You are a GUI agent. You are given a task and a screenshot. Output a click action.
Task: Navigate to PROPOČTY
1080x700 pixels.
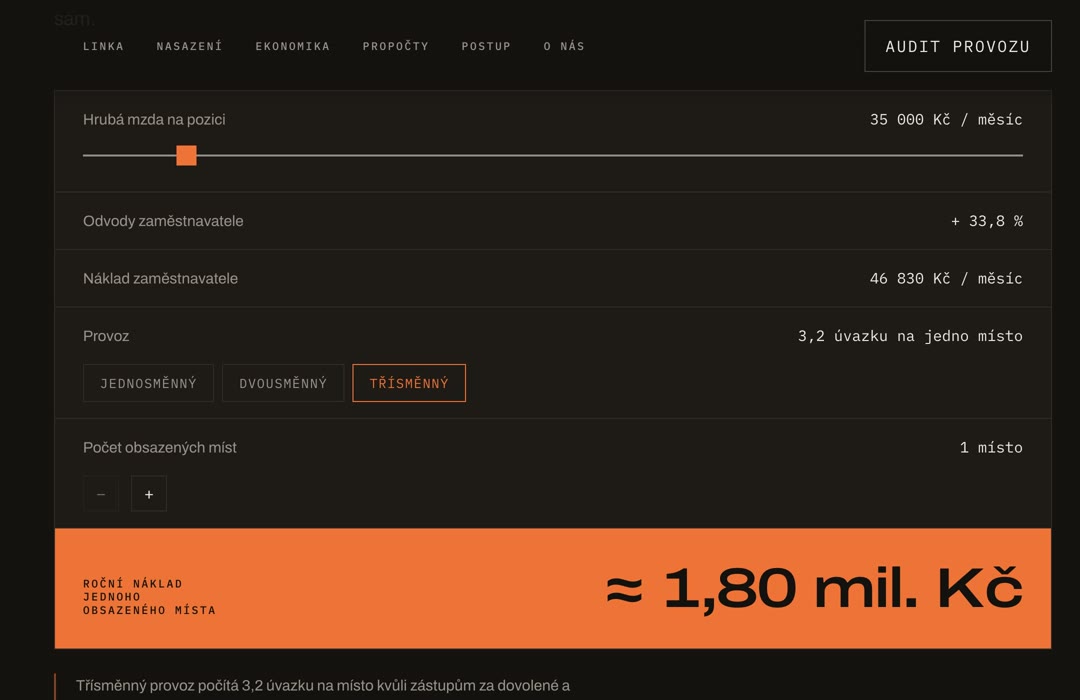(x=395, y=46)
